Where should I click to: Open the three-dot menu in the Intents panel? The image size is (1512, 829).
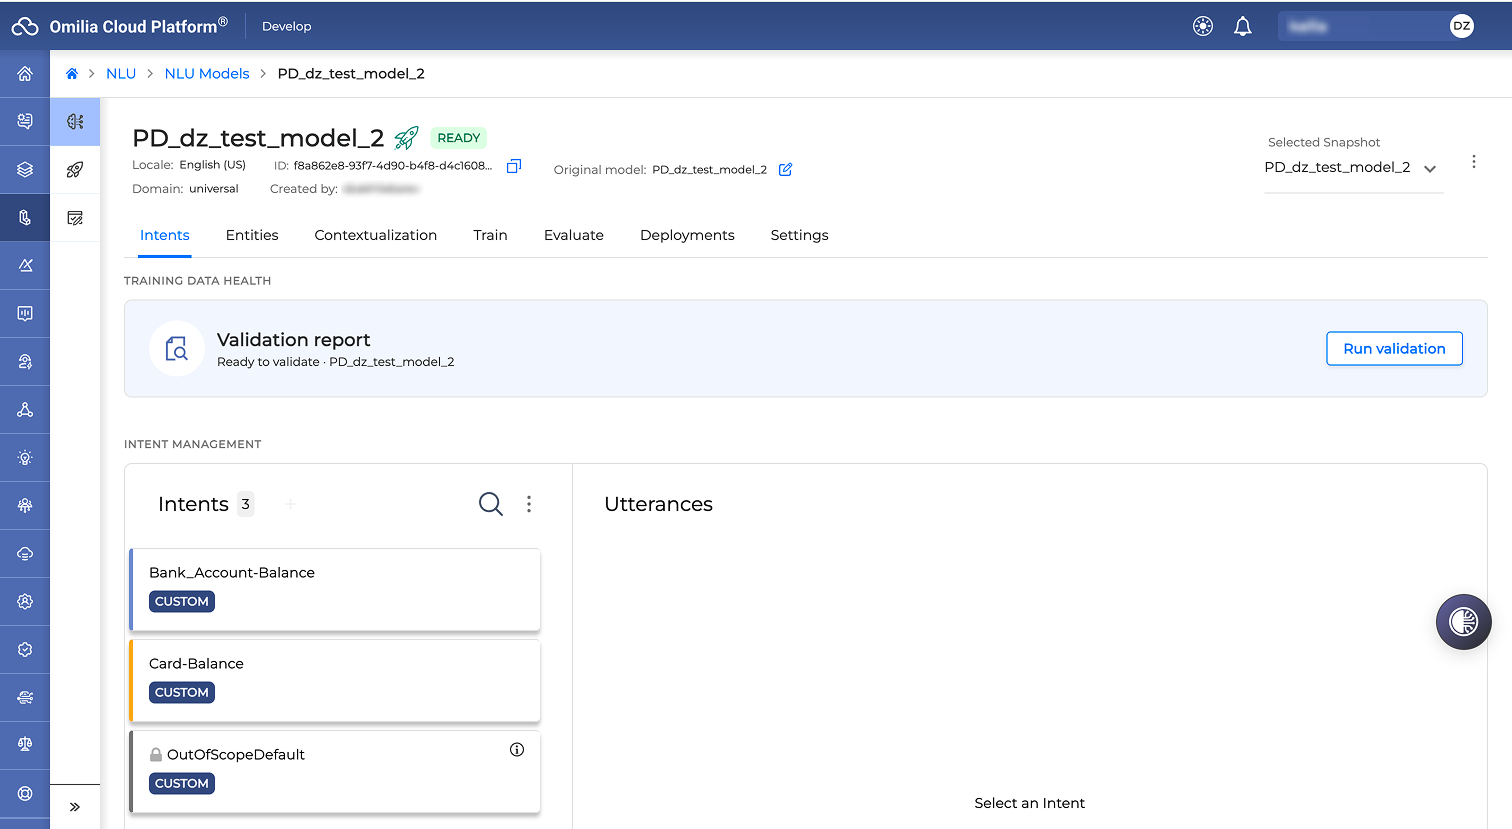click(529, 504)
